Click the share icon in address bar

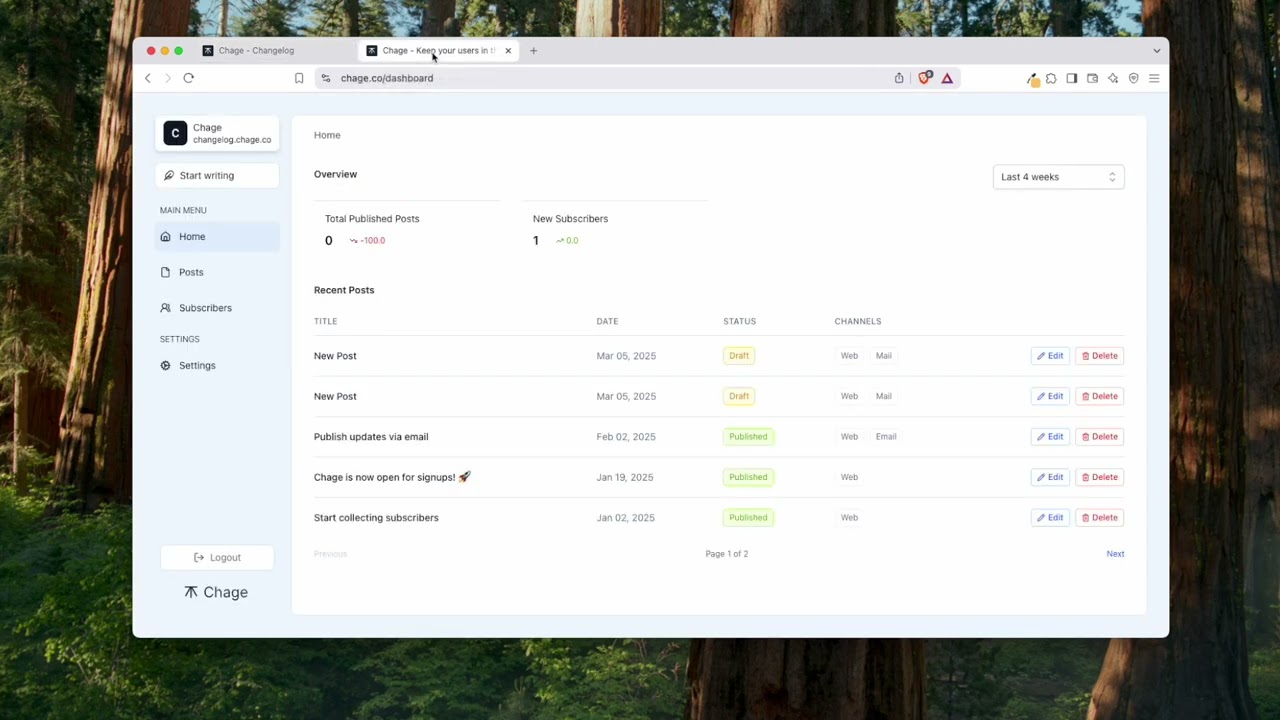coord(899,78)
